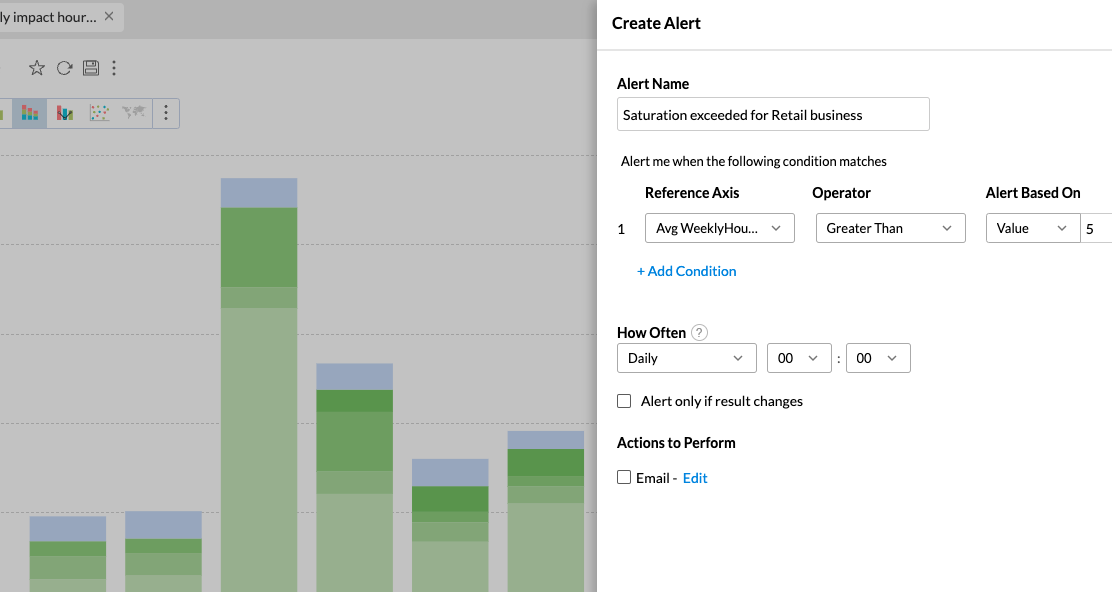Image resolution: width=1112 pixels, height=592 pixels.
Task: Enable the Email action checkbox
Action: click(624, 477)
